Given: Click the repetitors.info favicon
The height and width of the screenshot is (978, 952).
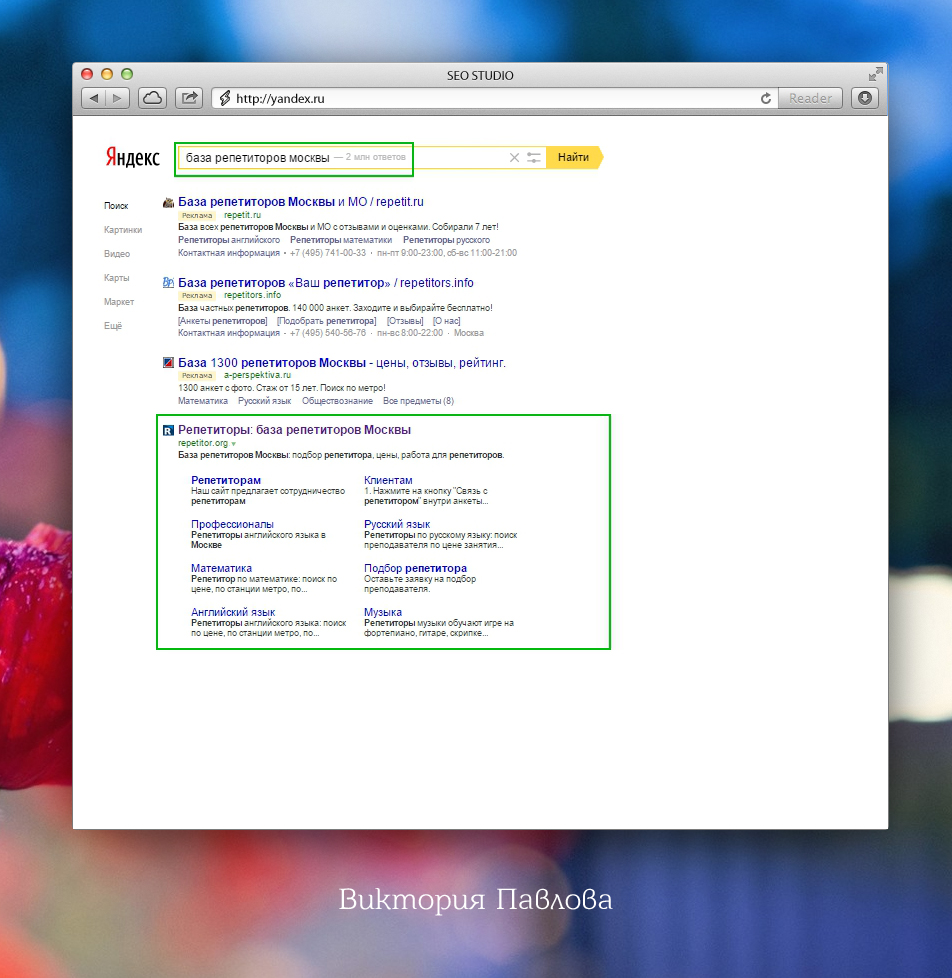Looking at the screenshot, I should [168, 283].
